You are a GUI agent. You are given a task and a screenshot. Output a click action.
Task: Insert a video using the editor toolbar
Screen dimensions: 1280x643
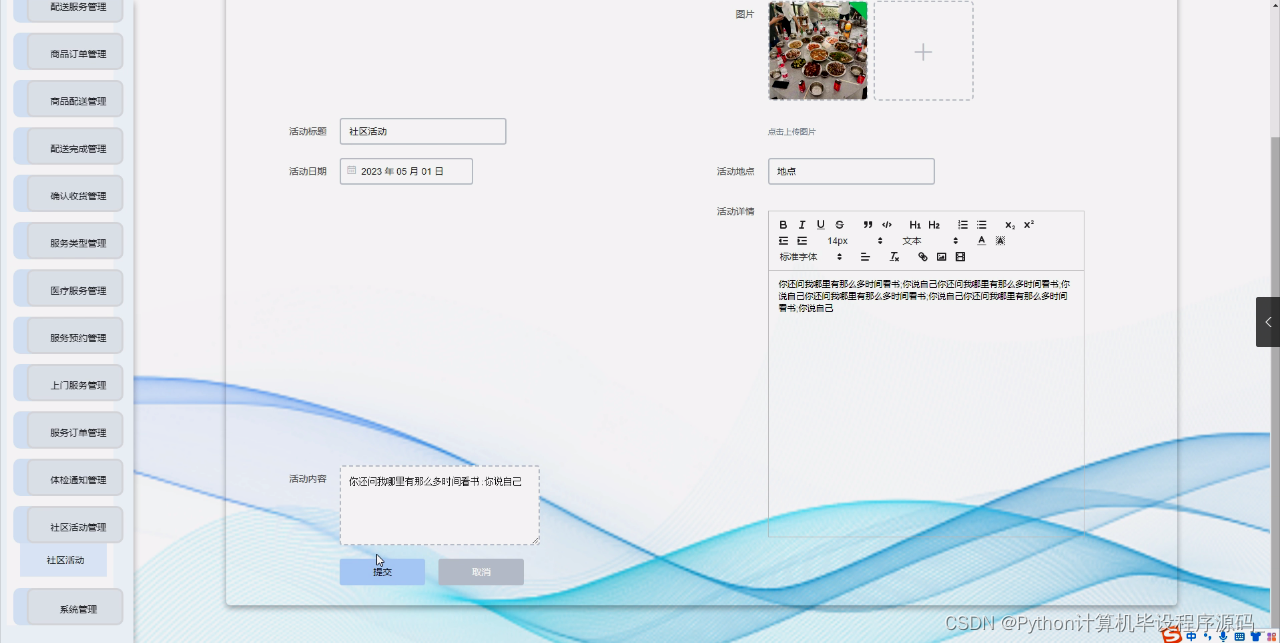point(960,256)
